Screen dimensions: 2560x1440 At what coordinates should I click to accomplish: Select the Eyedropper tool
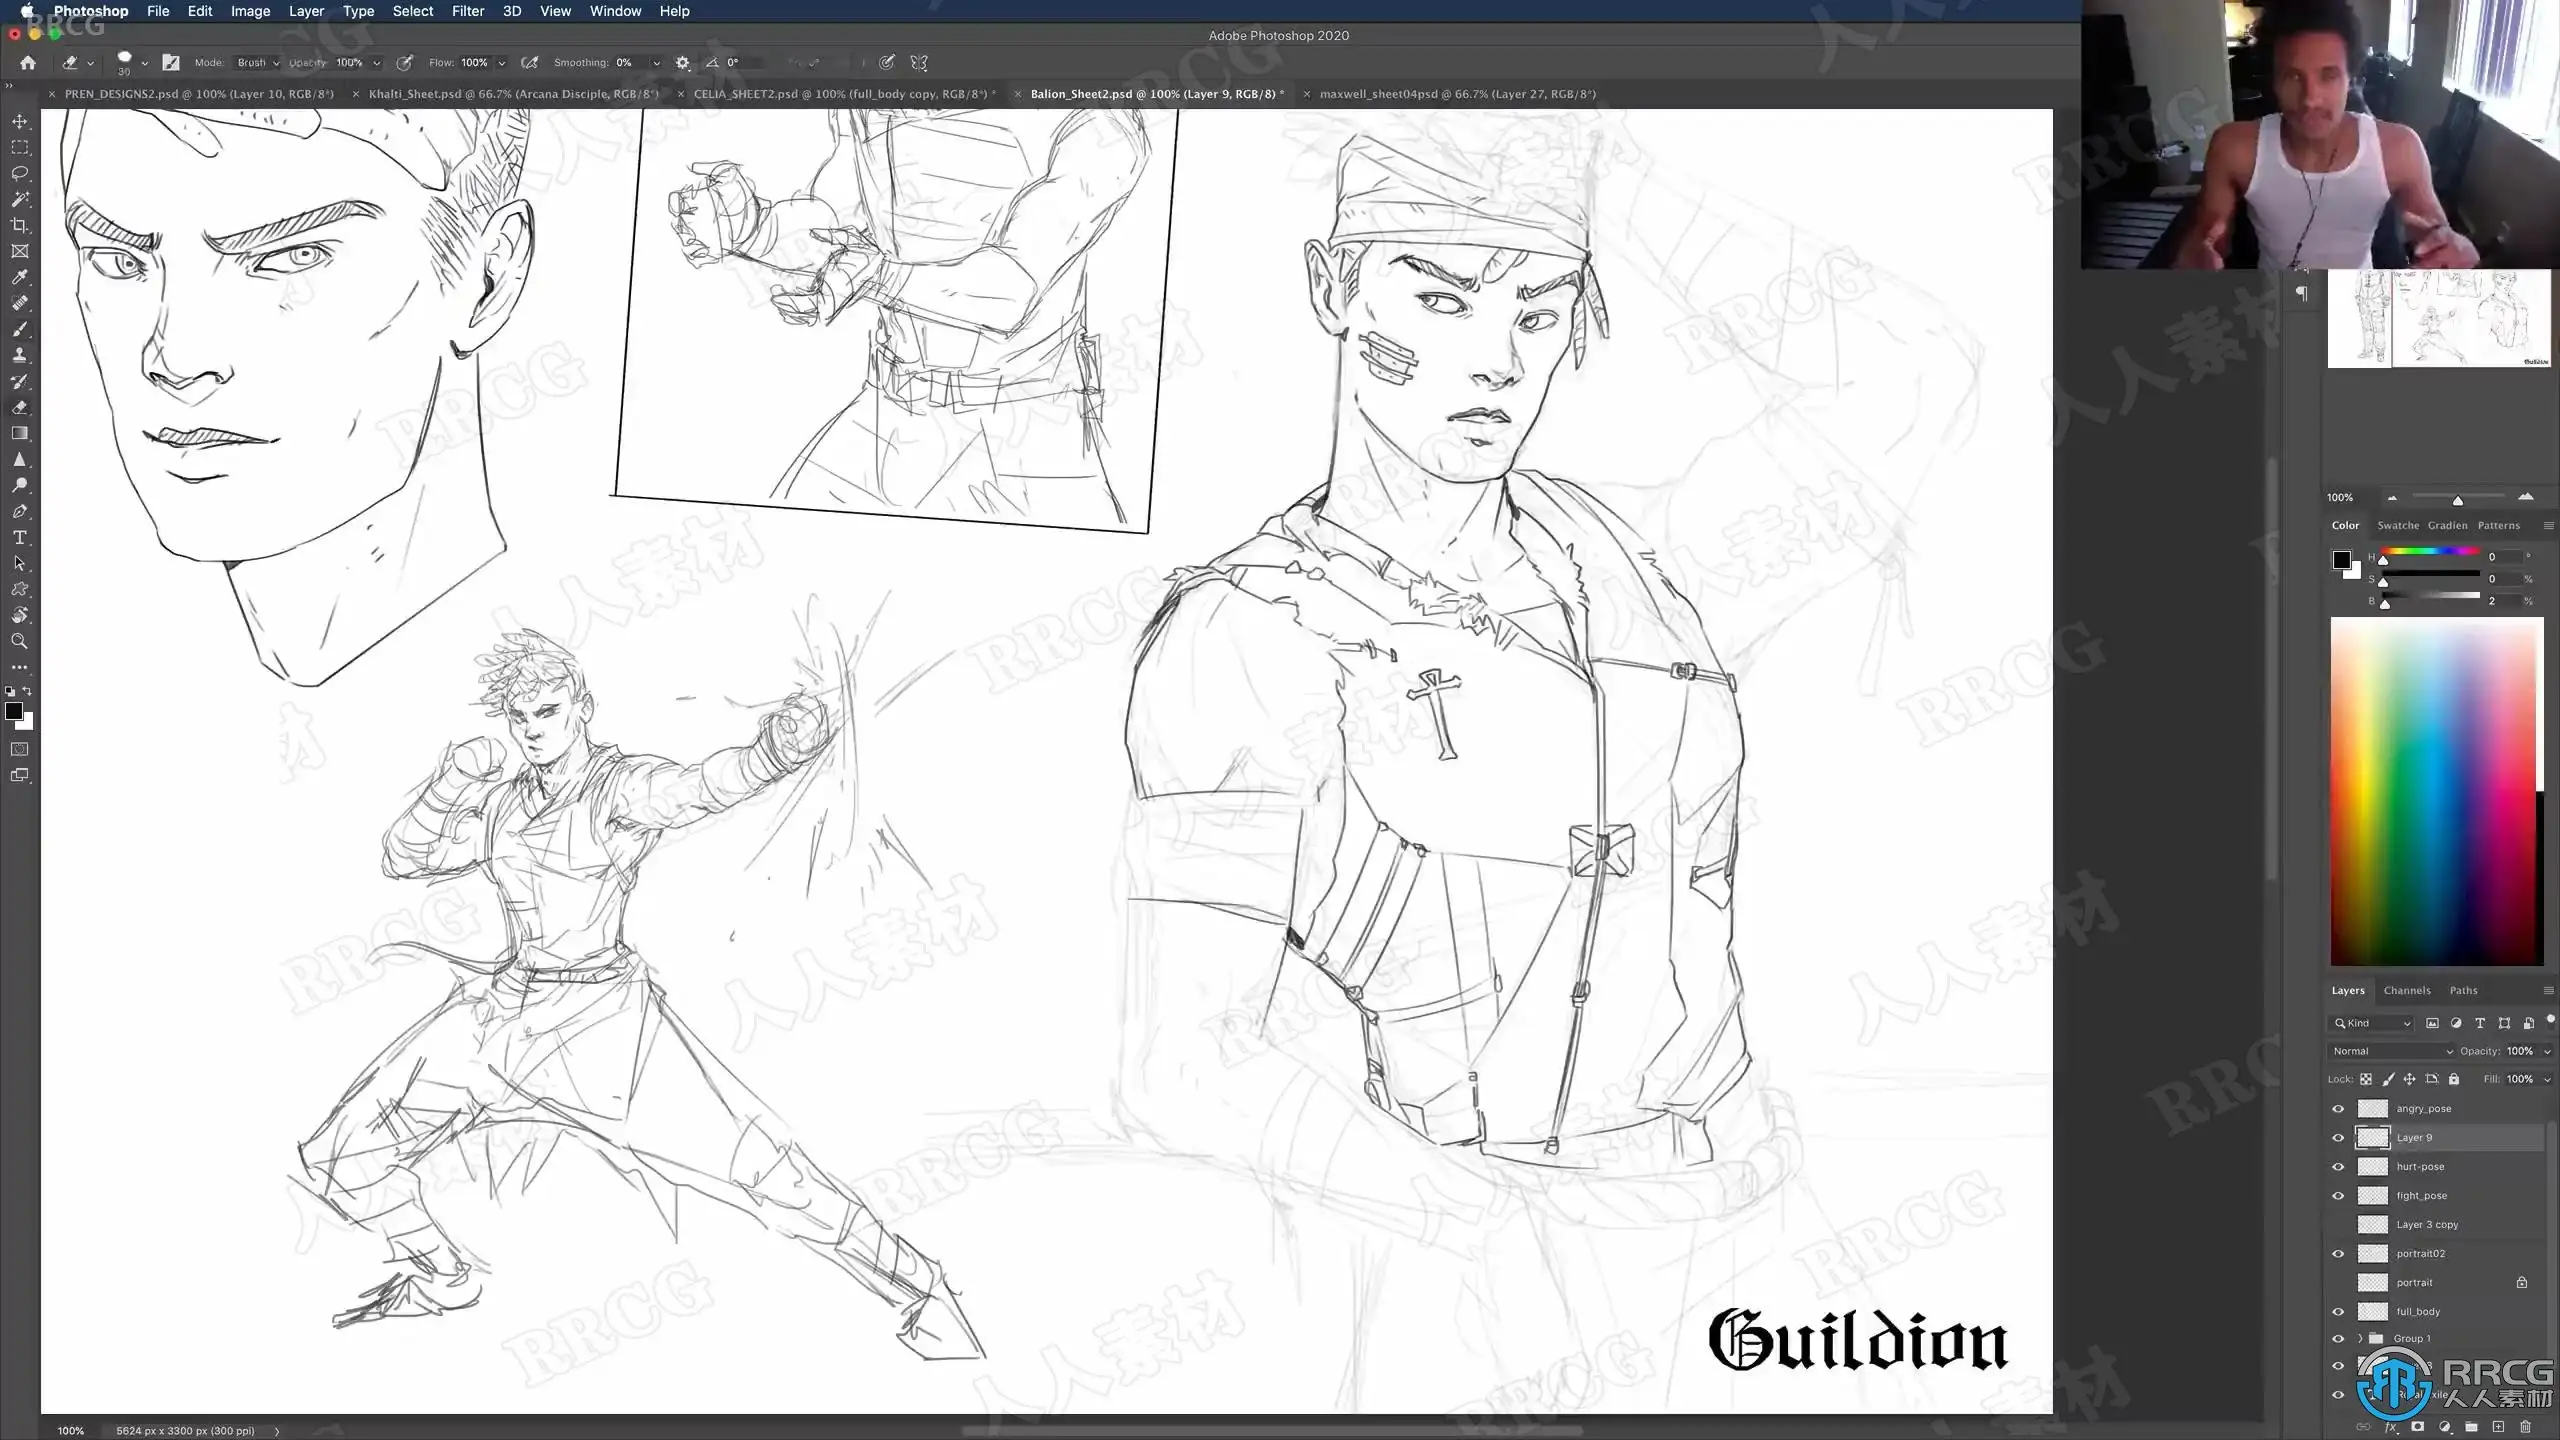(x=19, y=277)
